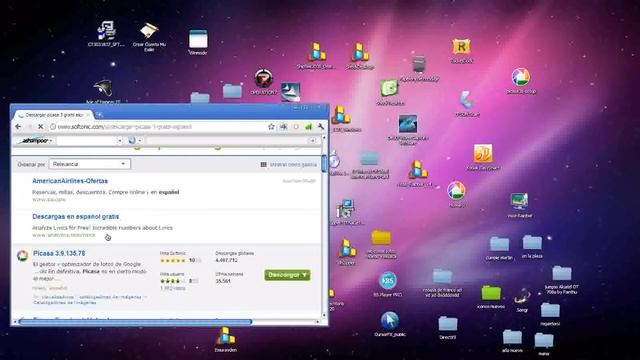Open the green iconos nuevos folder
Image resolution: width=640 pixels, height=360 pixels.
click(491, 297)
